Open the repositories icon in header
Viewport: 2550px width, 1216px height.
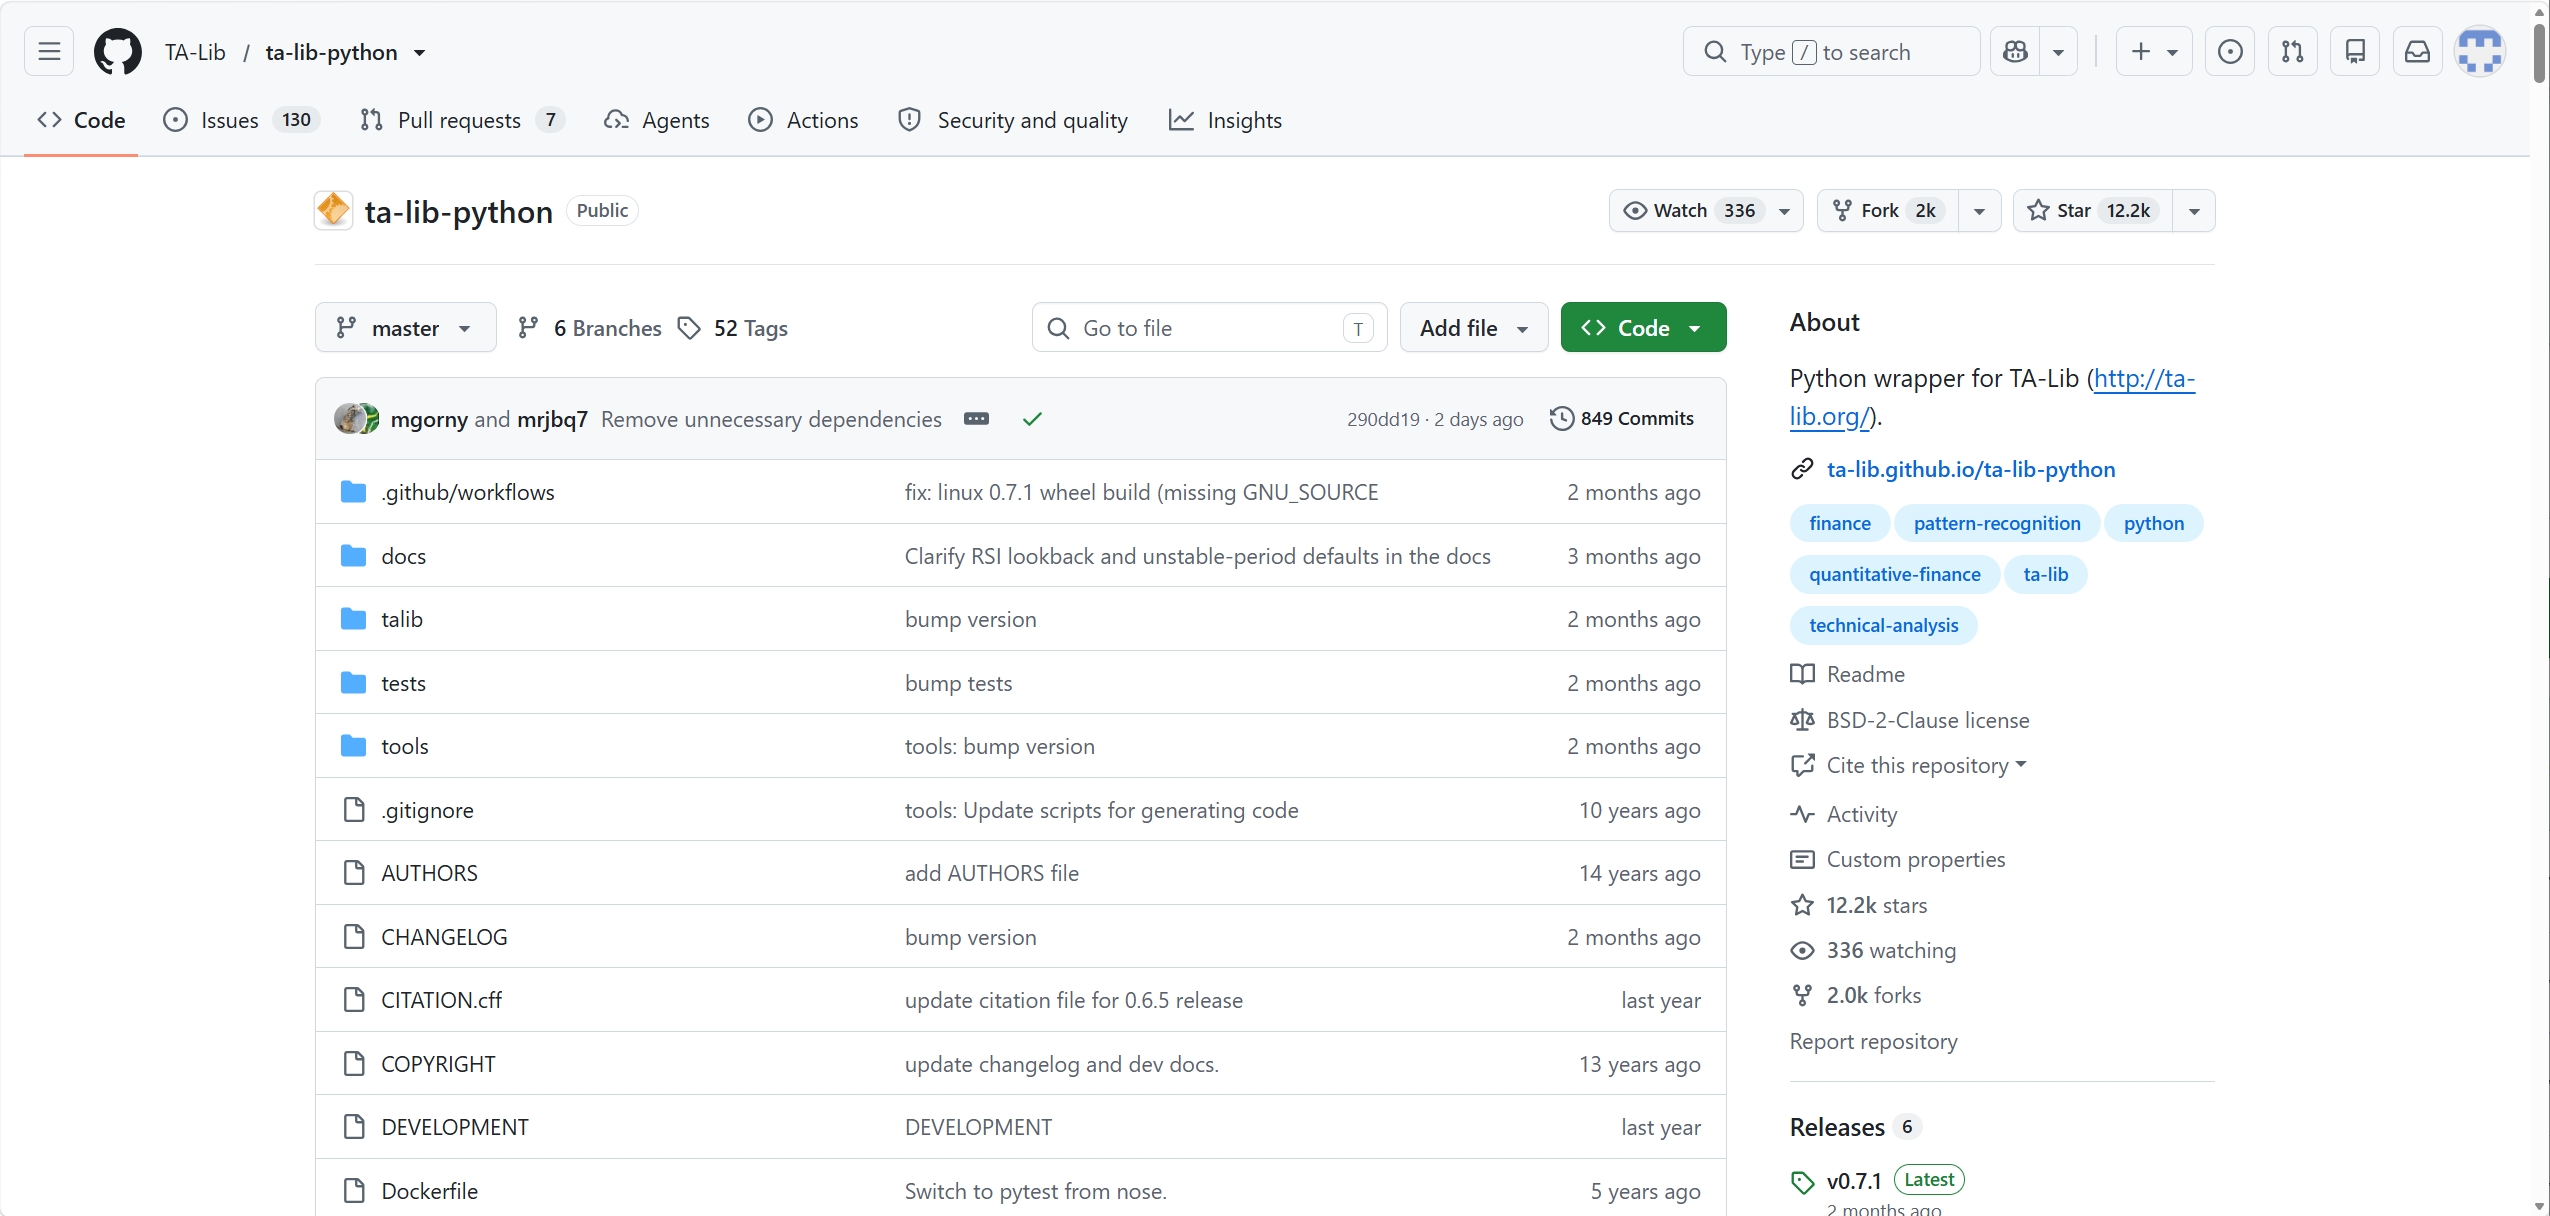point(2355,51)
